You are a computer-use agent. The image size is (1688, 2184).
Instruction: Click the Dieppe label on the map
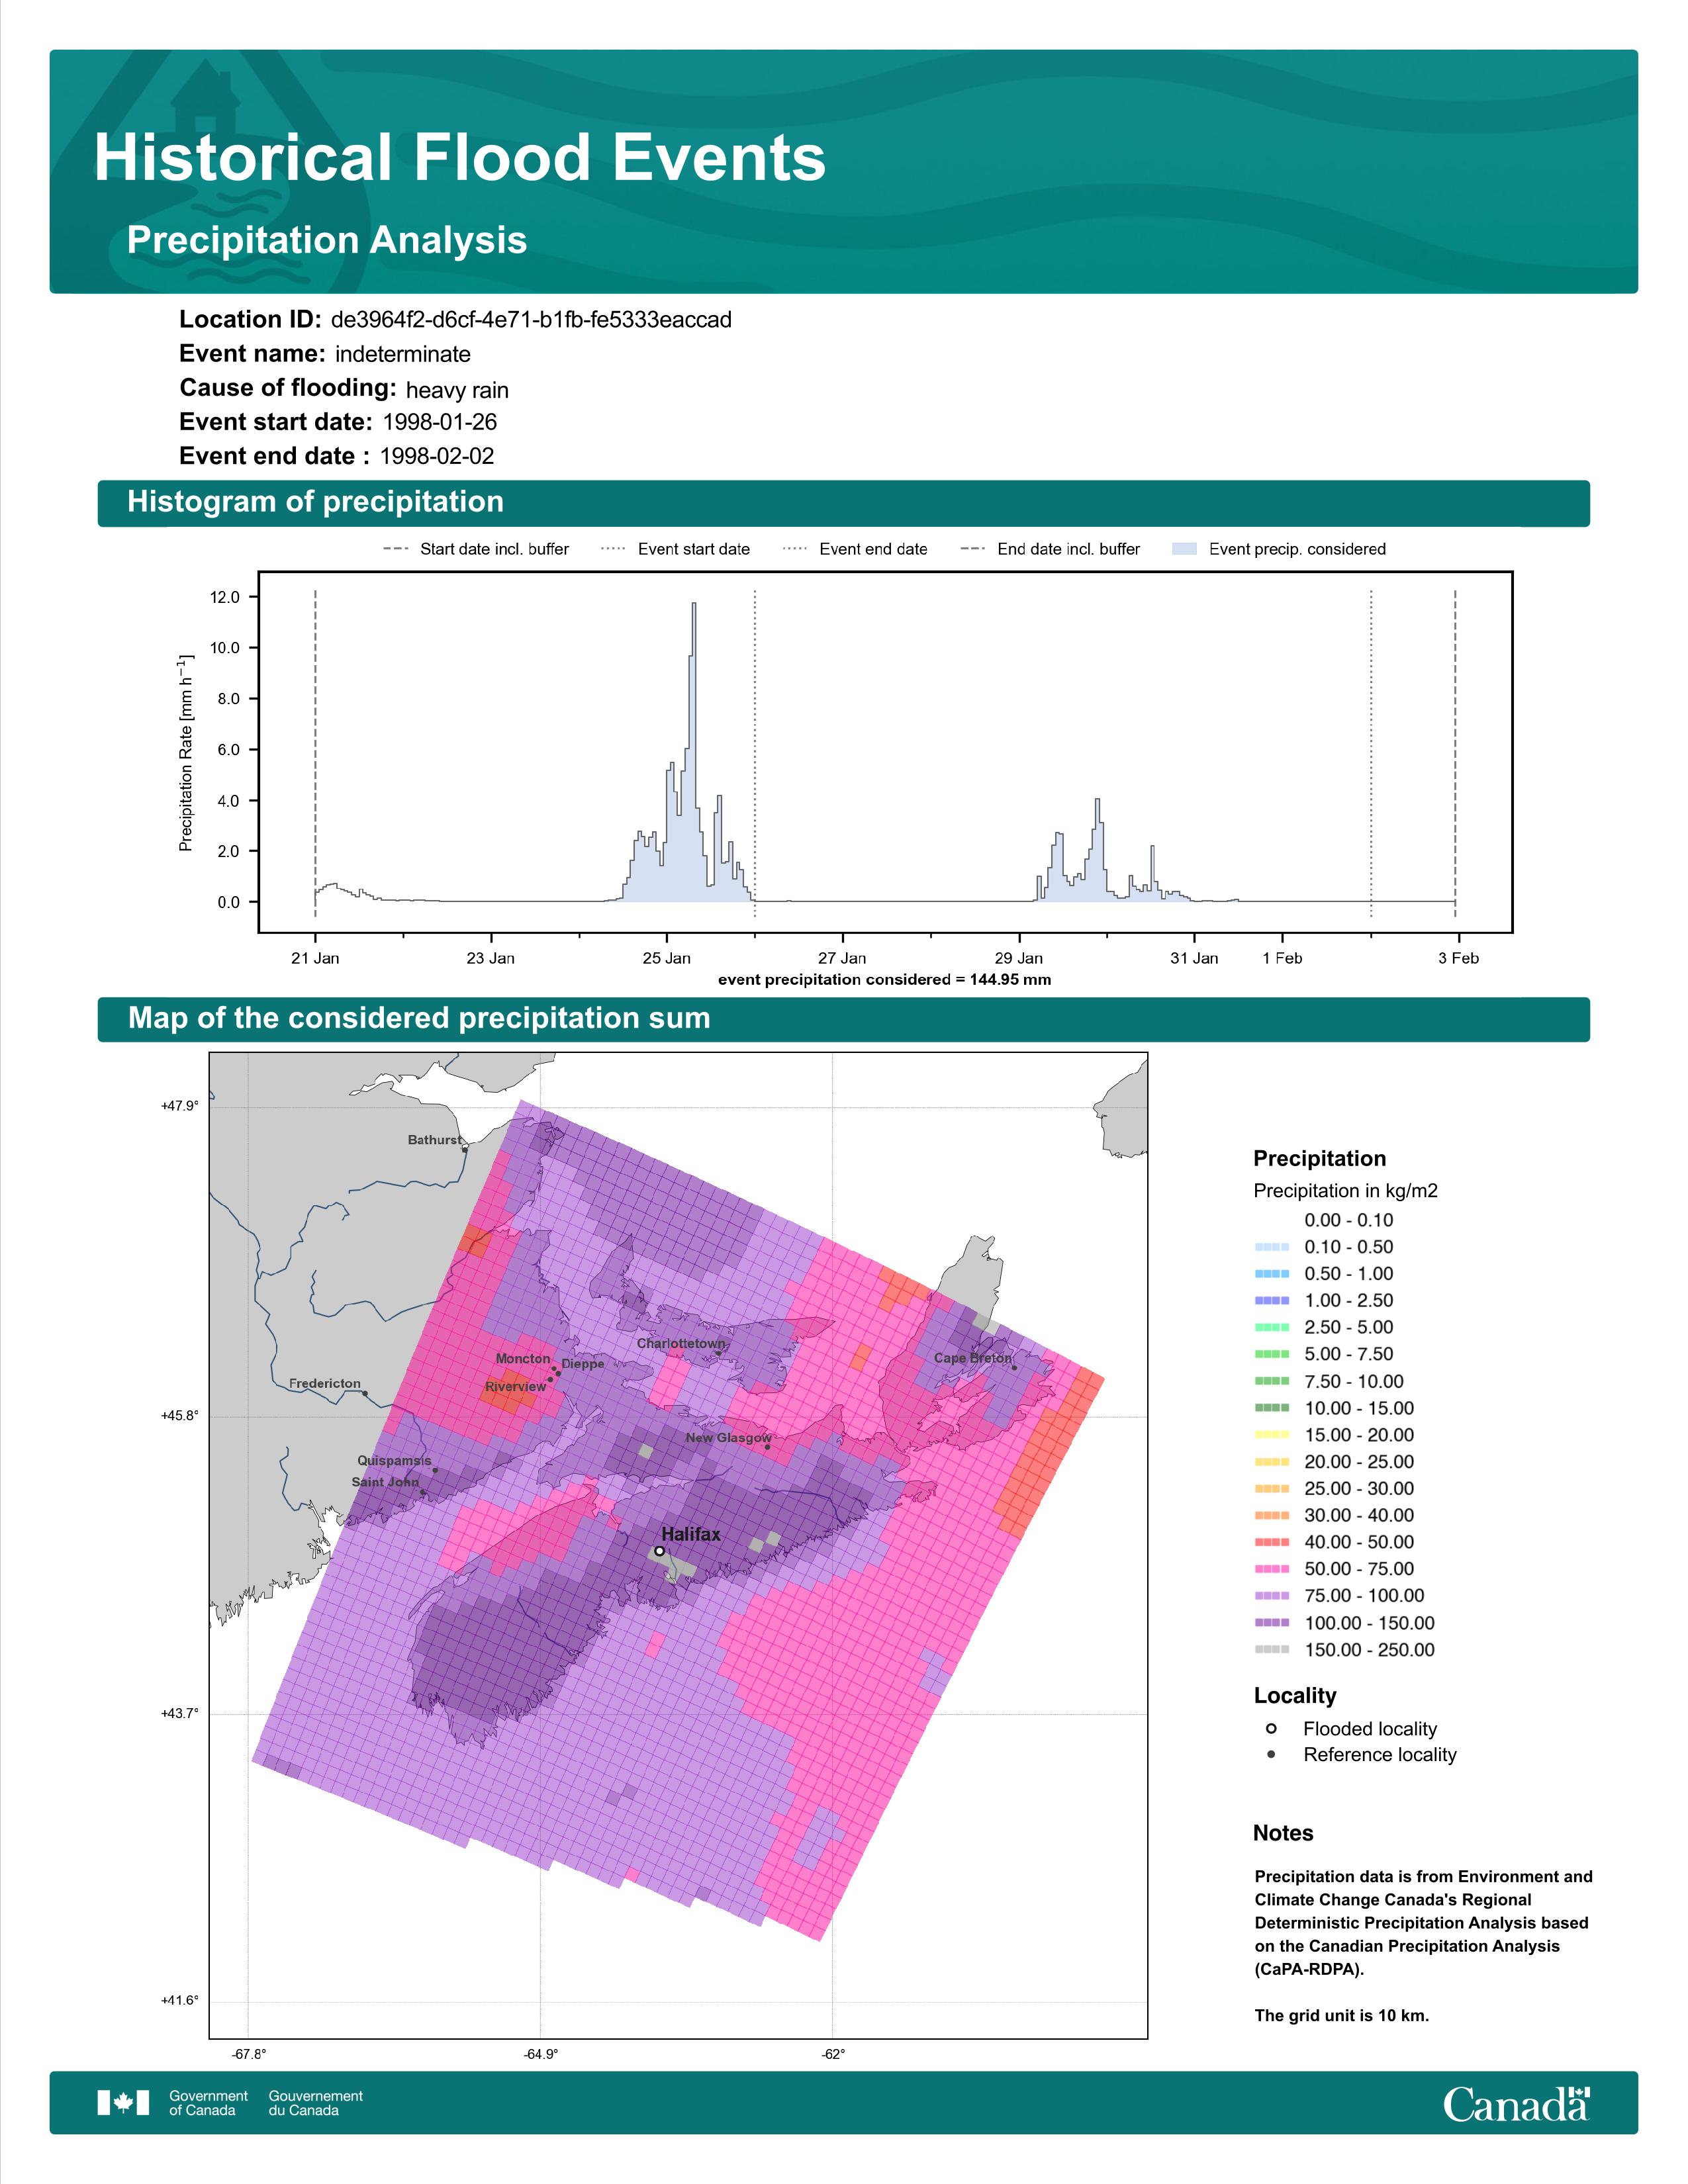coord(583,1364)
